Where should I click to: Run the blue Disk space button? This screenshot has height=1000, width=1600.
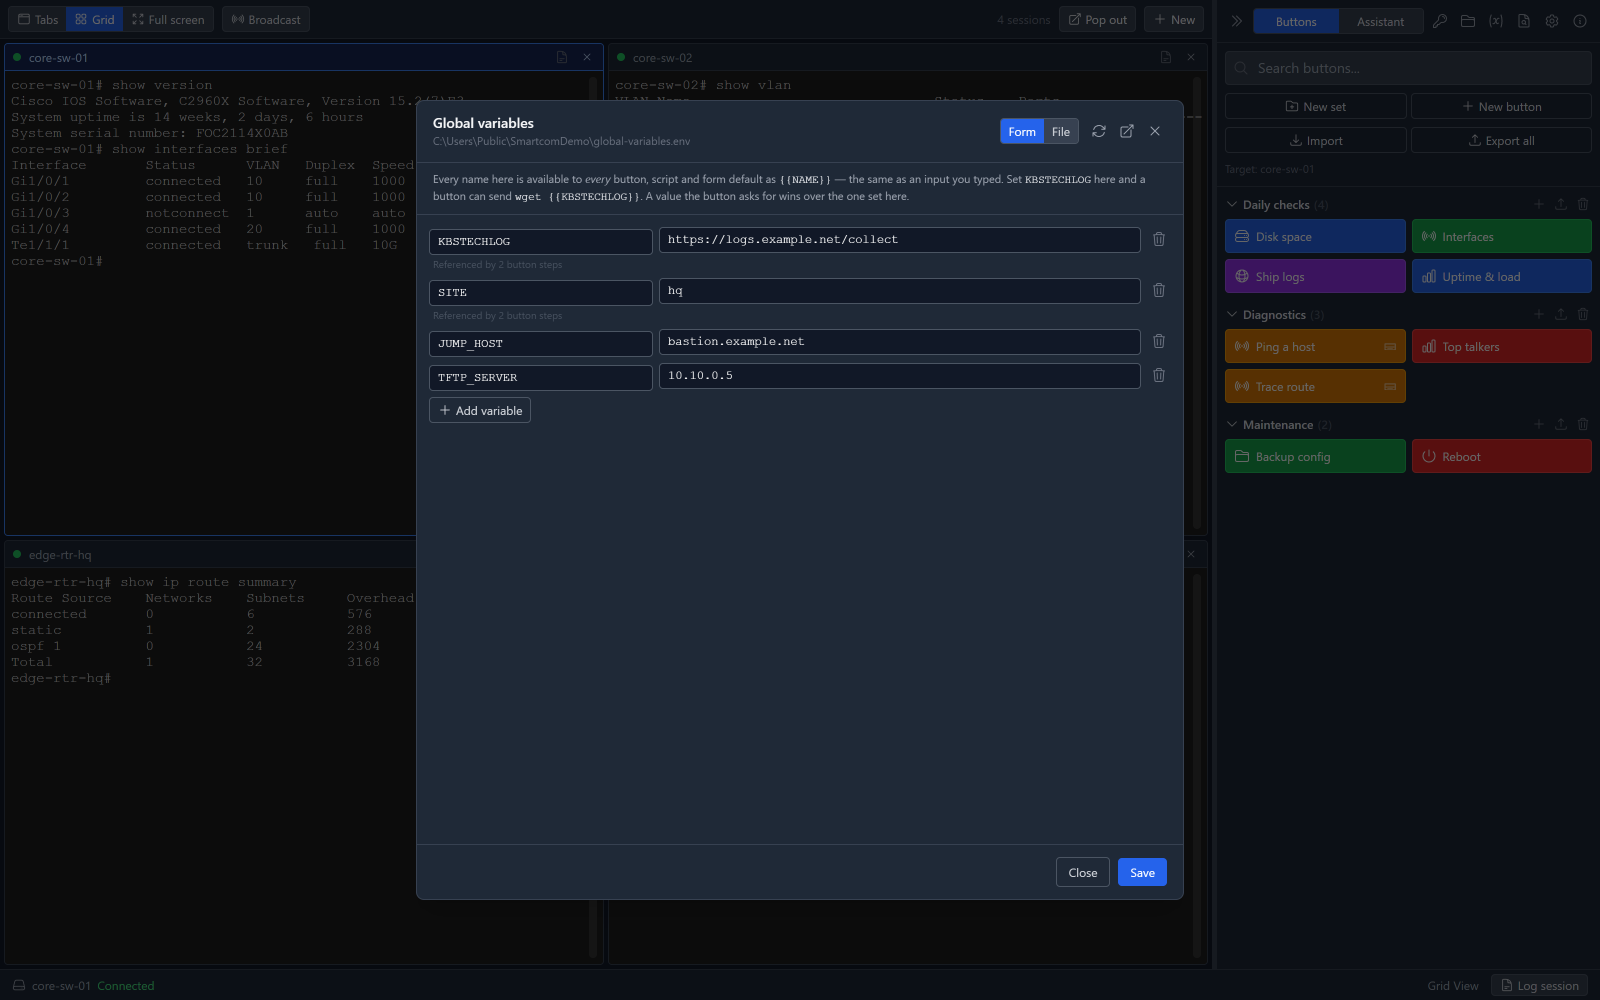click(x=1315, y=236)
